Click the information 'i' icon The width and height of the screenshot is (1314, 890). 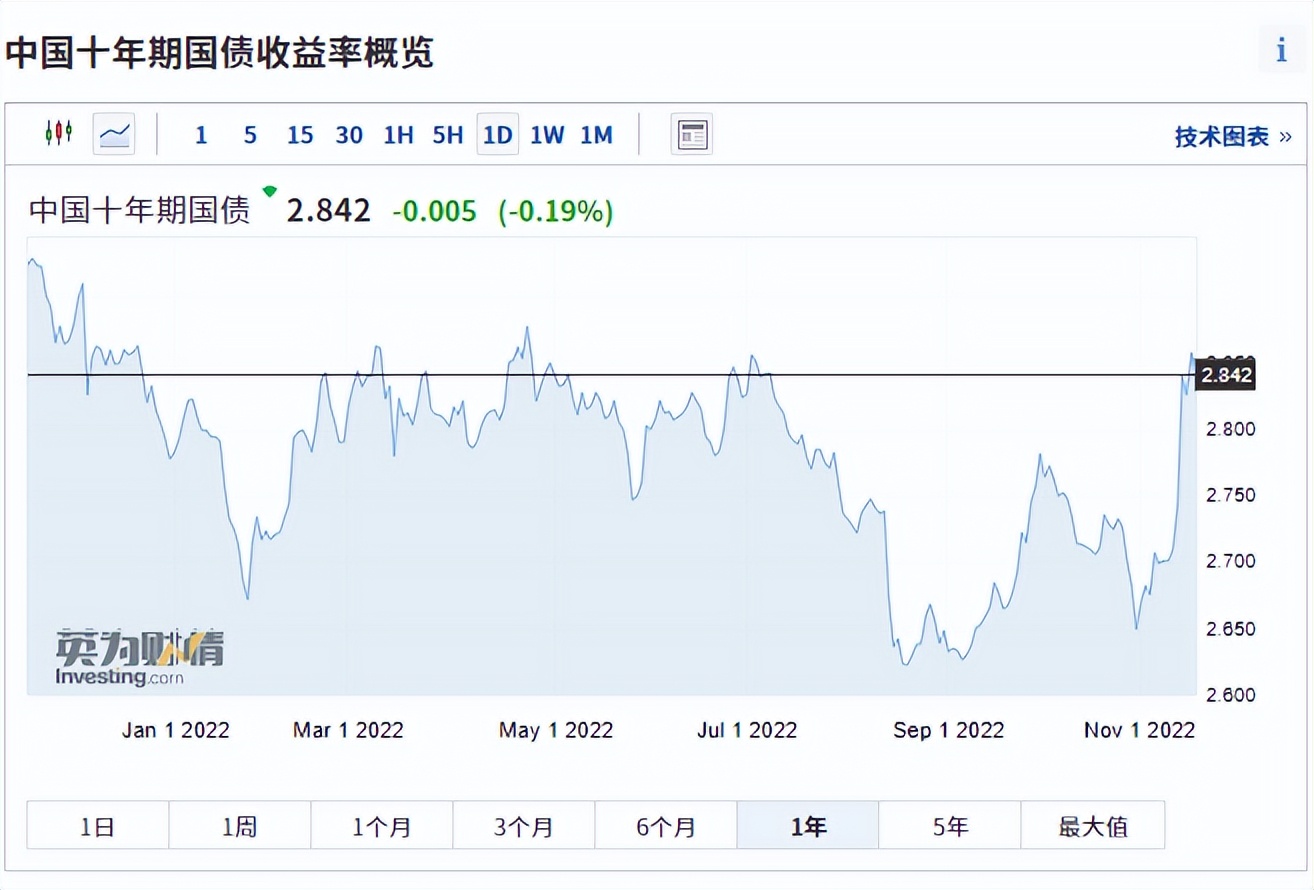[1280, 49]
